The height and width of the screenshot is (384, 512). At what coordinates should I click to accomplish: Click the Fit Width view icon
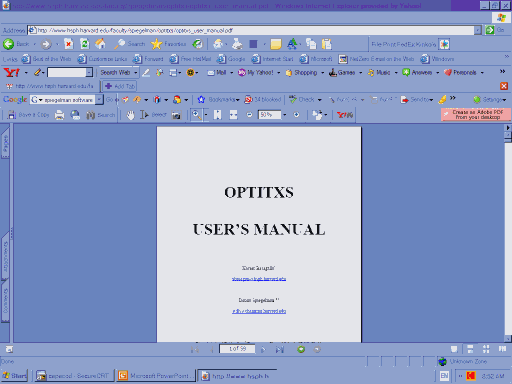point(233,115)
